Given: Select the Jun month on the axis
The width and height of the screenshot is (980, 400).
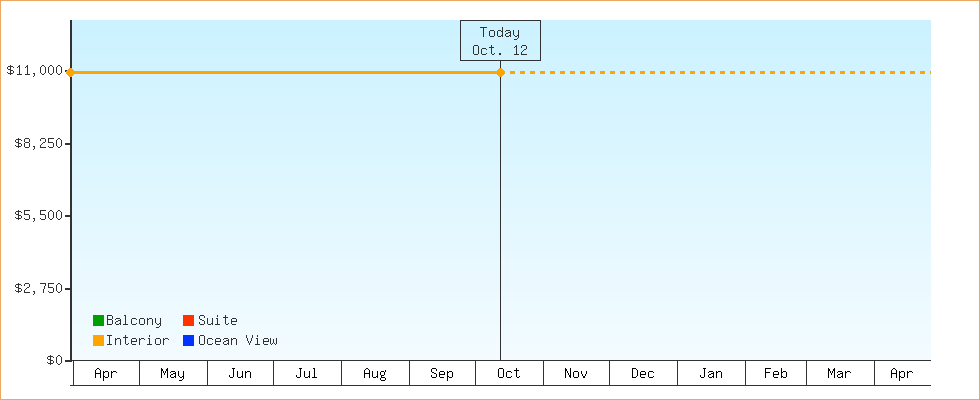Looking at the screenshot, I should (240, 374).
